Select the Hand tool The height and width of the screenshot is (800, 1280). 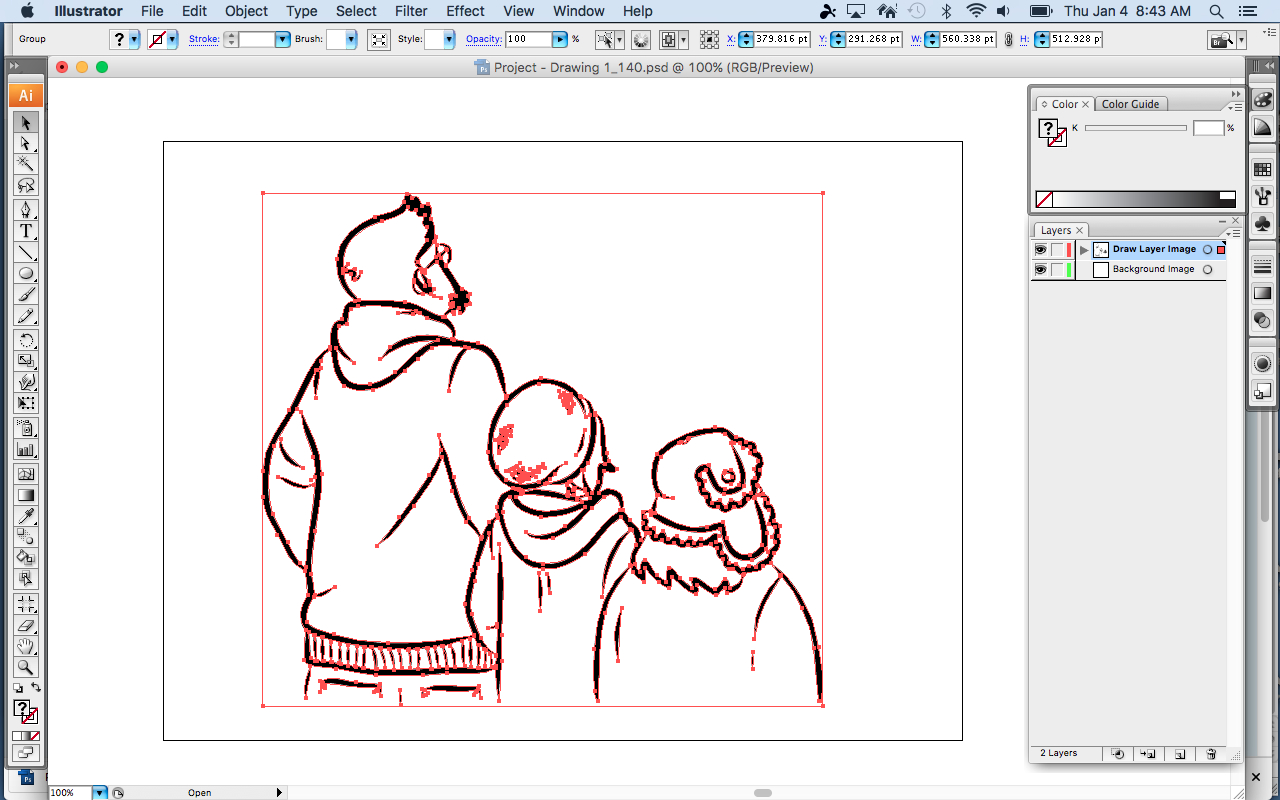(x=26, y=646)
